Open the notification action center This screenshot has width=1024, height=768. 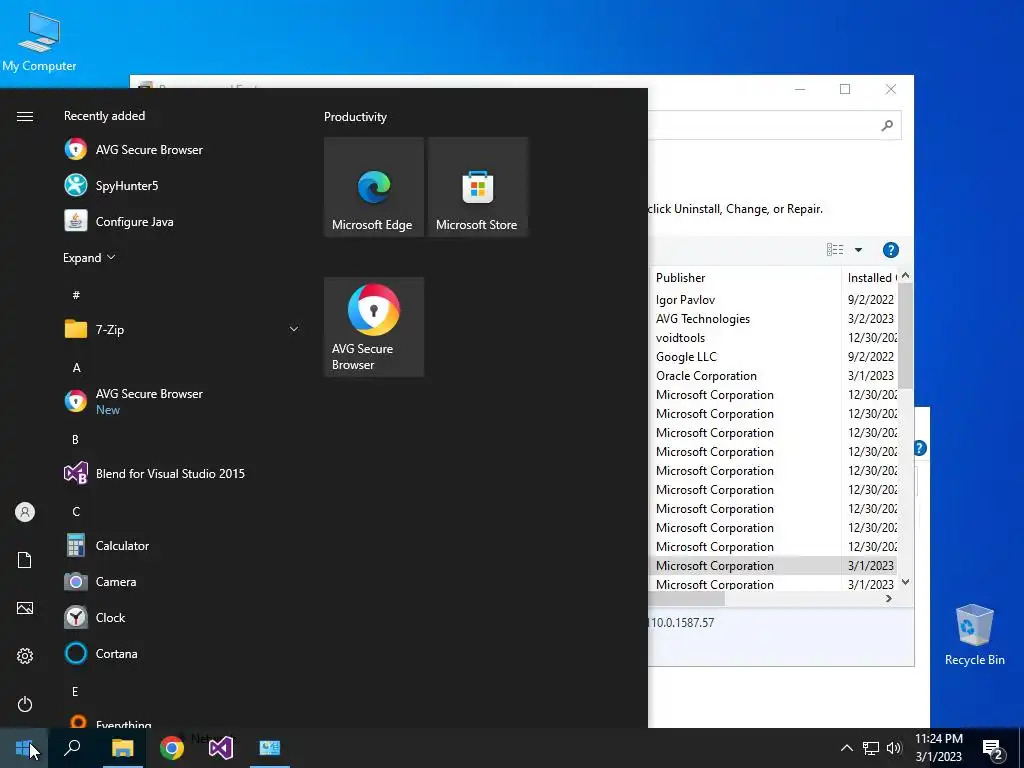pyautogui.click(x=993, y=749)
